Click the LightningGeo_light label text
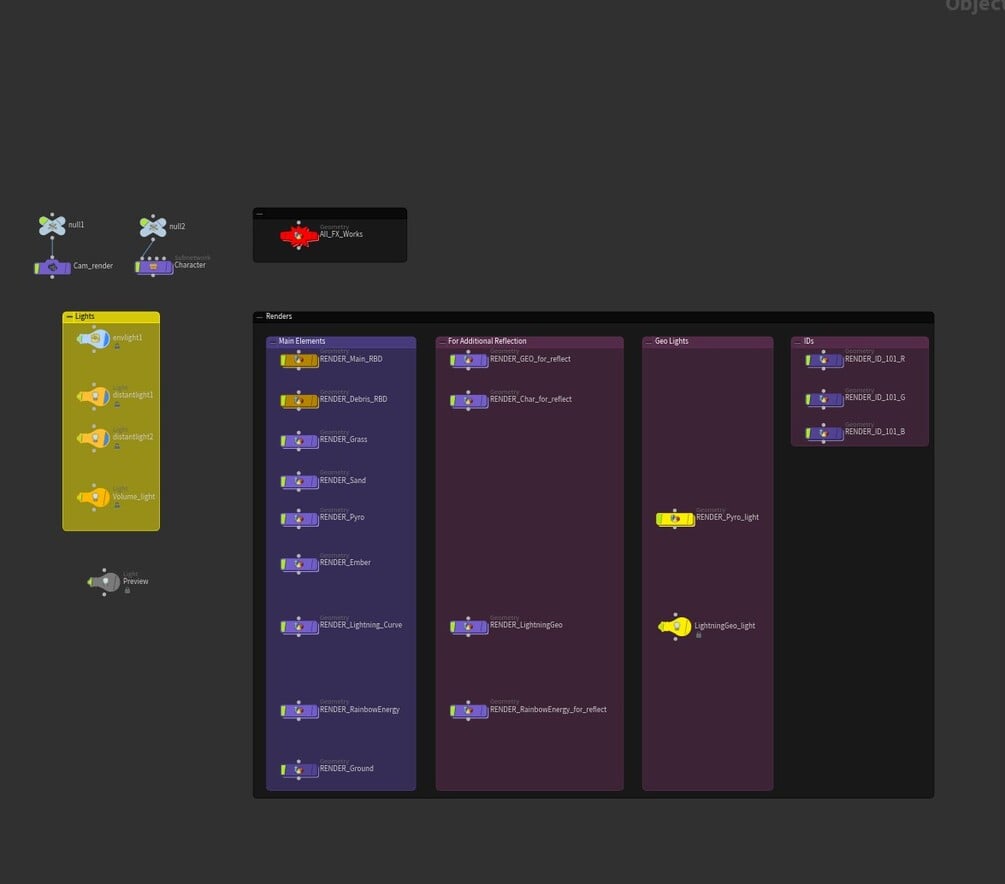The width and height of the screenshot is (1005, 884). coord(725,626)
